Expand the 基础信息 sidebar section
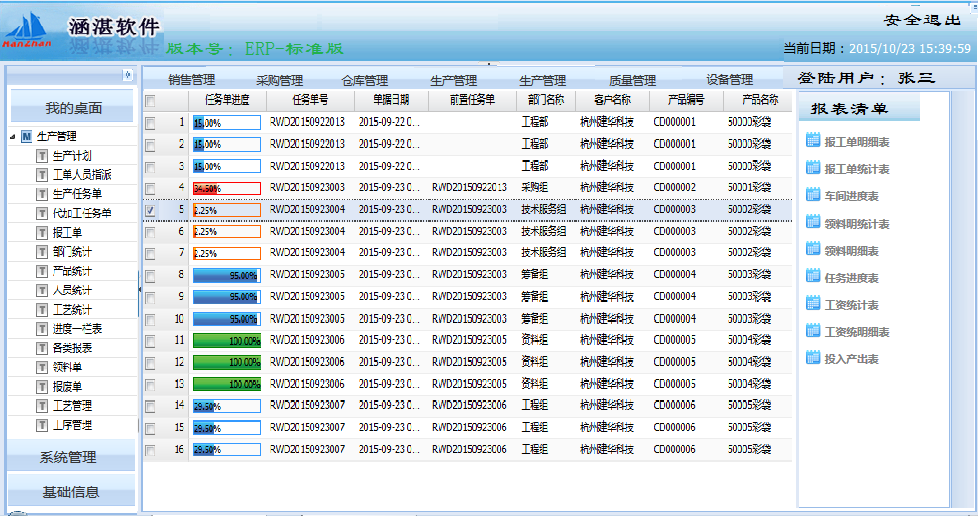 pos(69,492)
